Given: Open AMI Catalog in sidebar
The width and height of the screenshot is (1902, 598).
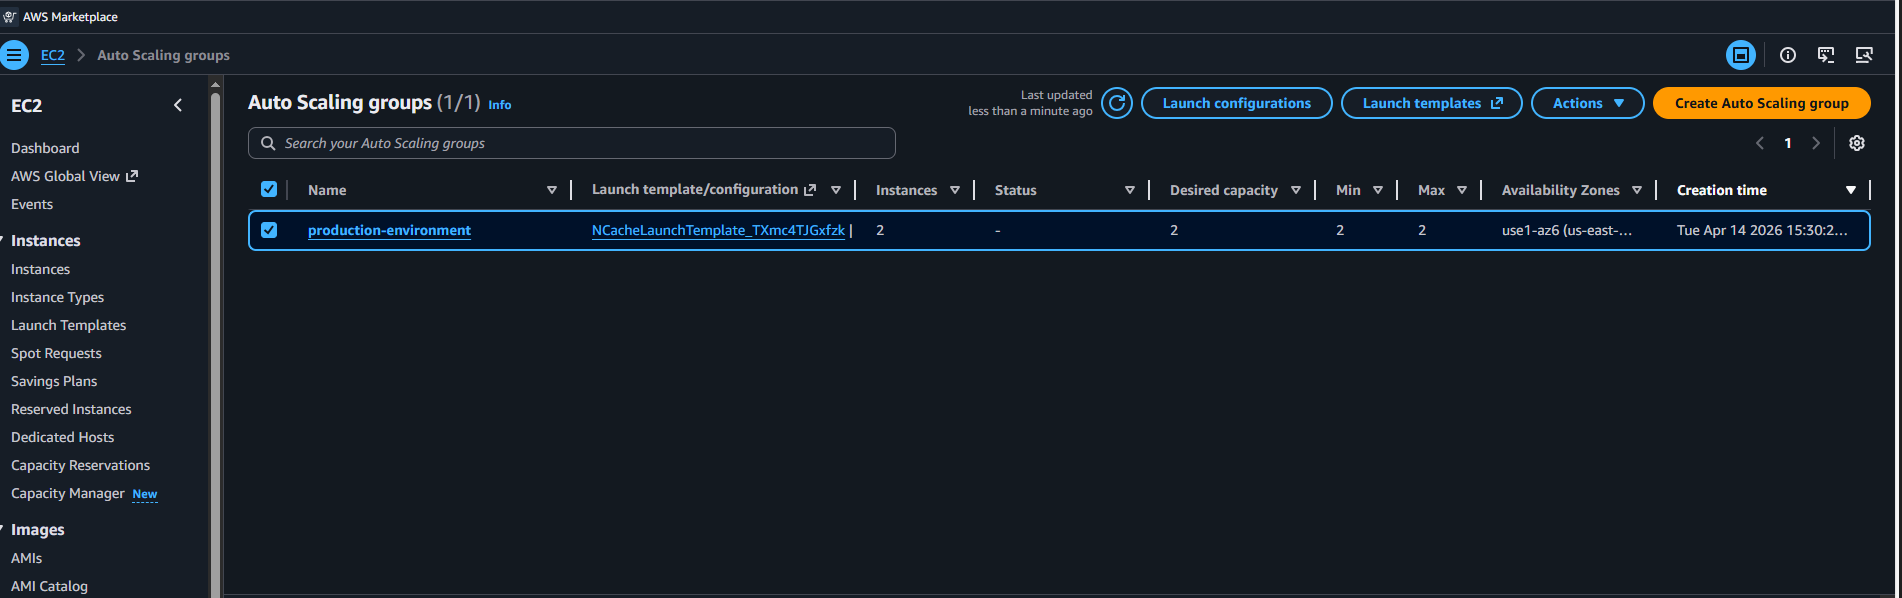Looking at the screenshot, I should (x=49, y=586).
